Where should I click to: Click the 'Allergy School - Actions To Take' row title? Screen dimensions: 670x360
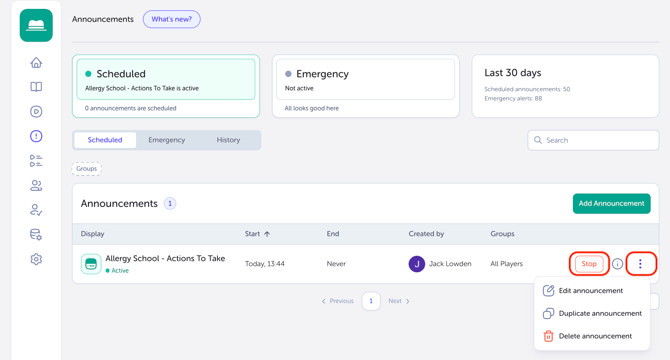click(x=165, y=258)
